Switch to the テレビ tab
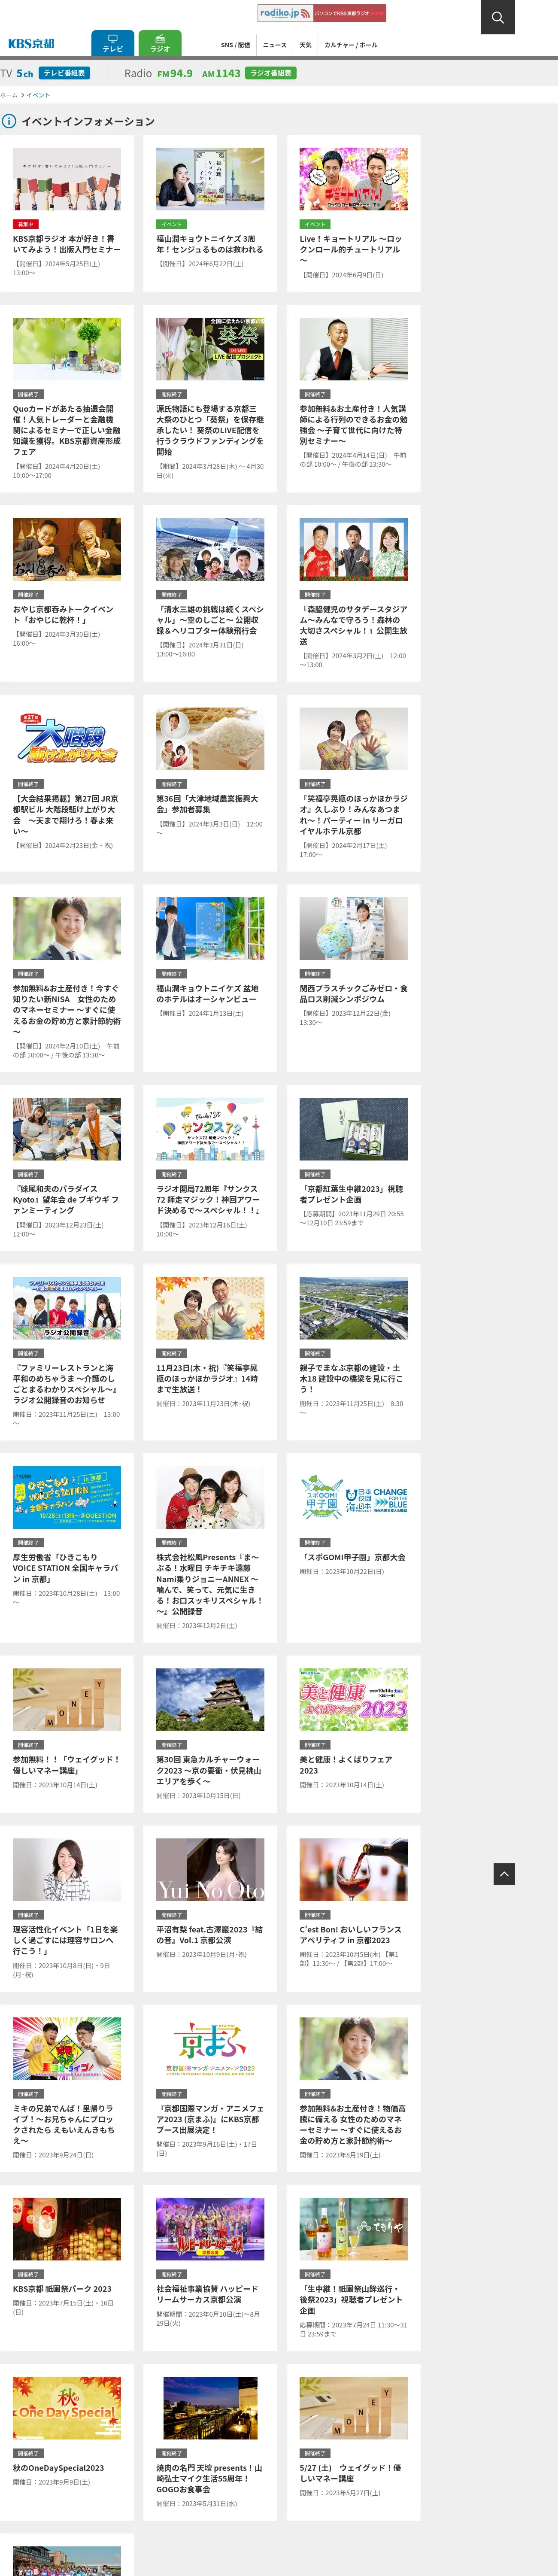Screen dimensions: 558x2576 [x=112, y=43]
